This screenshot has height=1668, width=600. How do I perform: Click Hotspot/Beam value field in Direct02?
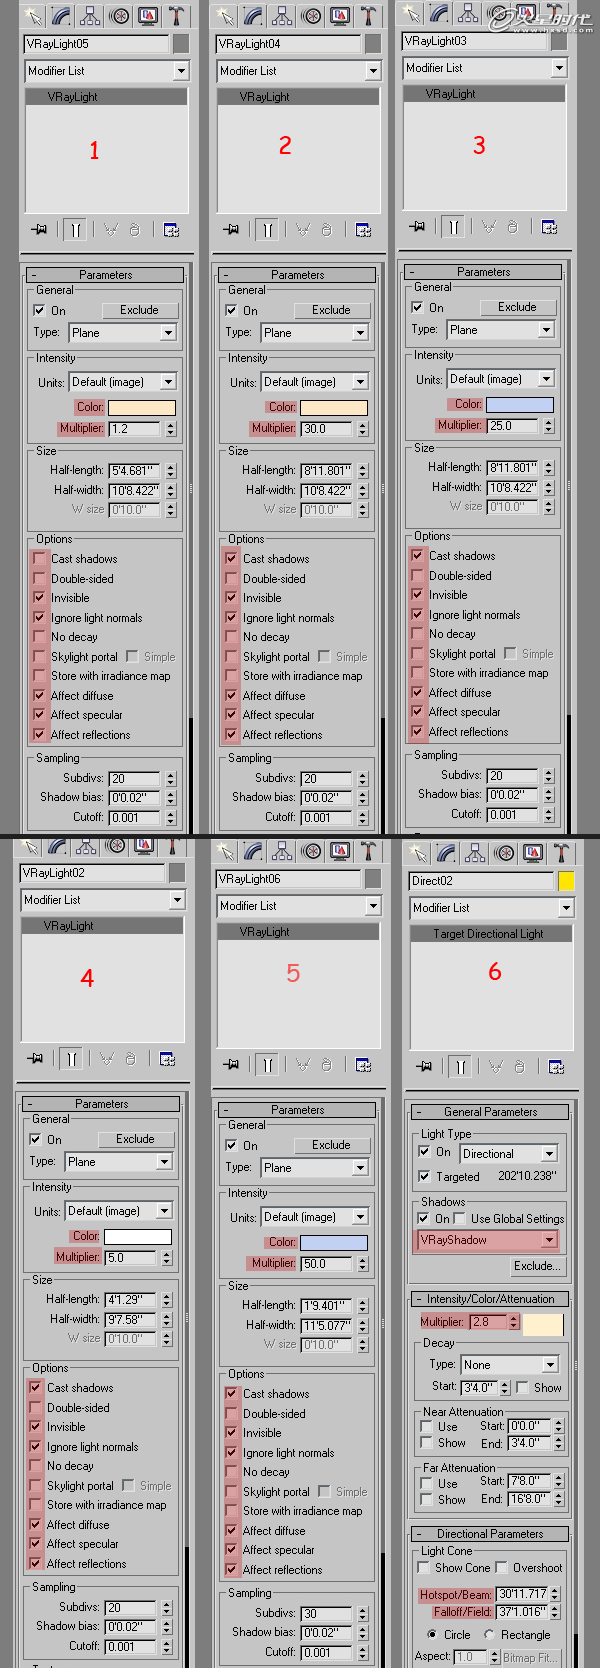point(523,1594)
